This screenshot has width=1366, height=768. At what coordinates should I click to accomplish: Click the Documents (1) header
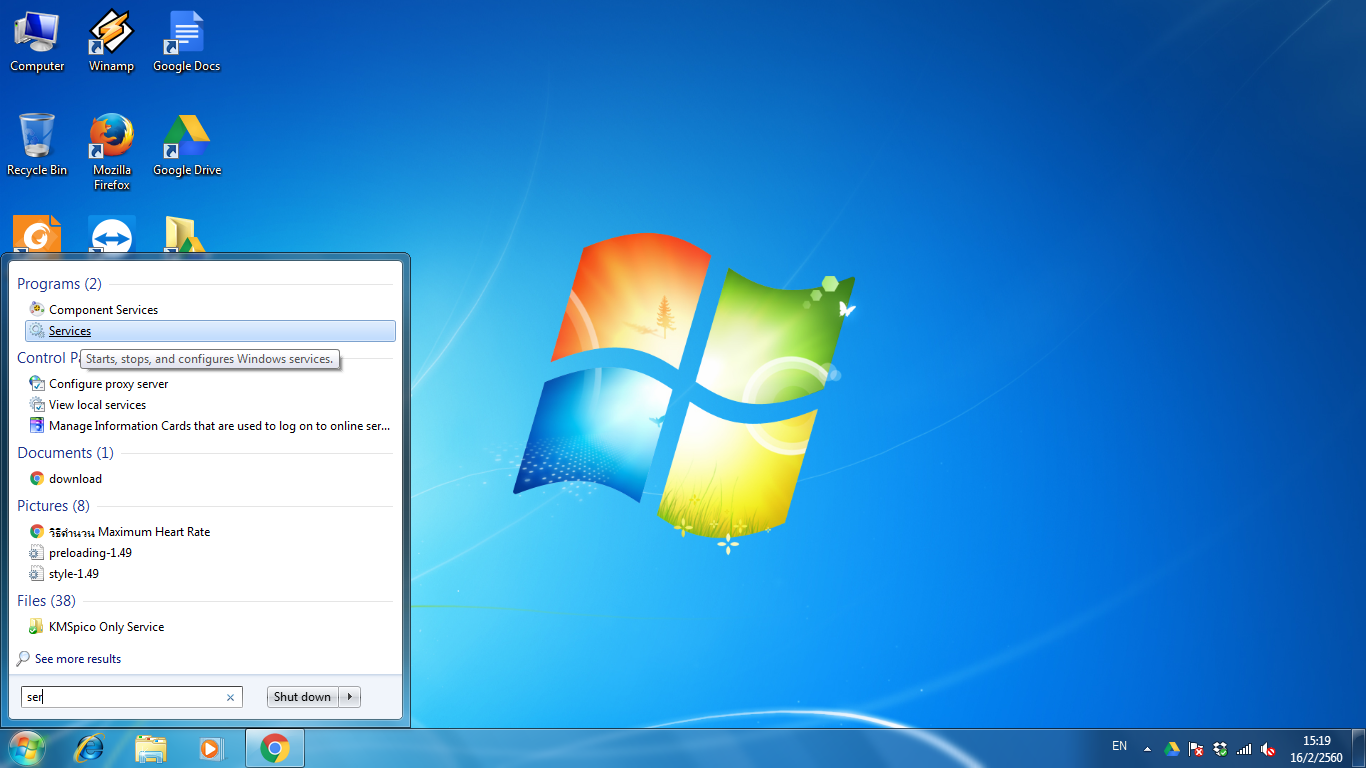[65, 453]
